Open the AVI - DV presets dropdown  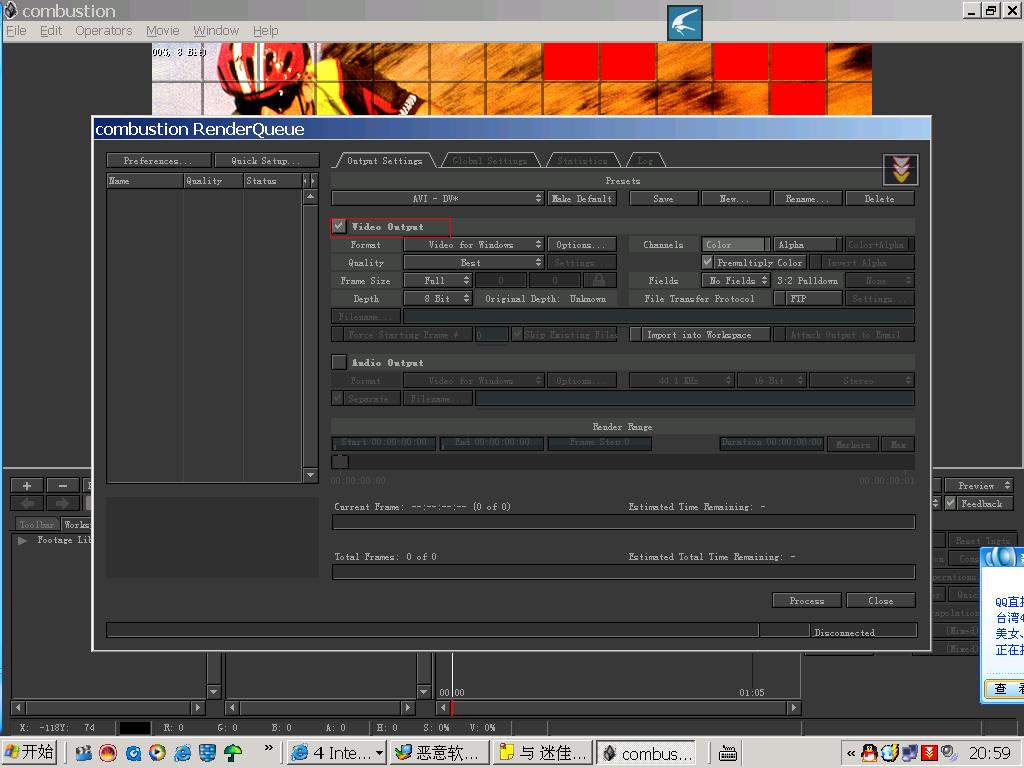tap(438, 198)
